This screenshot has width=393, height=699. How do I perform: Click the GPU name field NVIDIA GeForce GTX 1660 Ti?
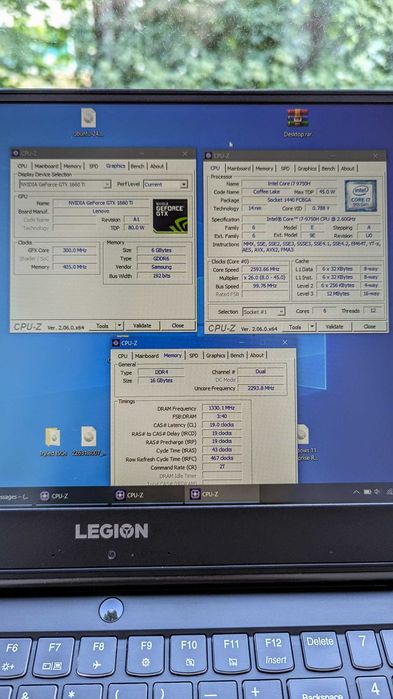[102, 203]
